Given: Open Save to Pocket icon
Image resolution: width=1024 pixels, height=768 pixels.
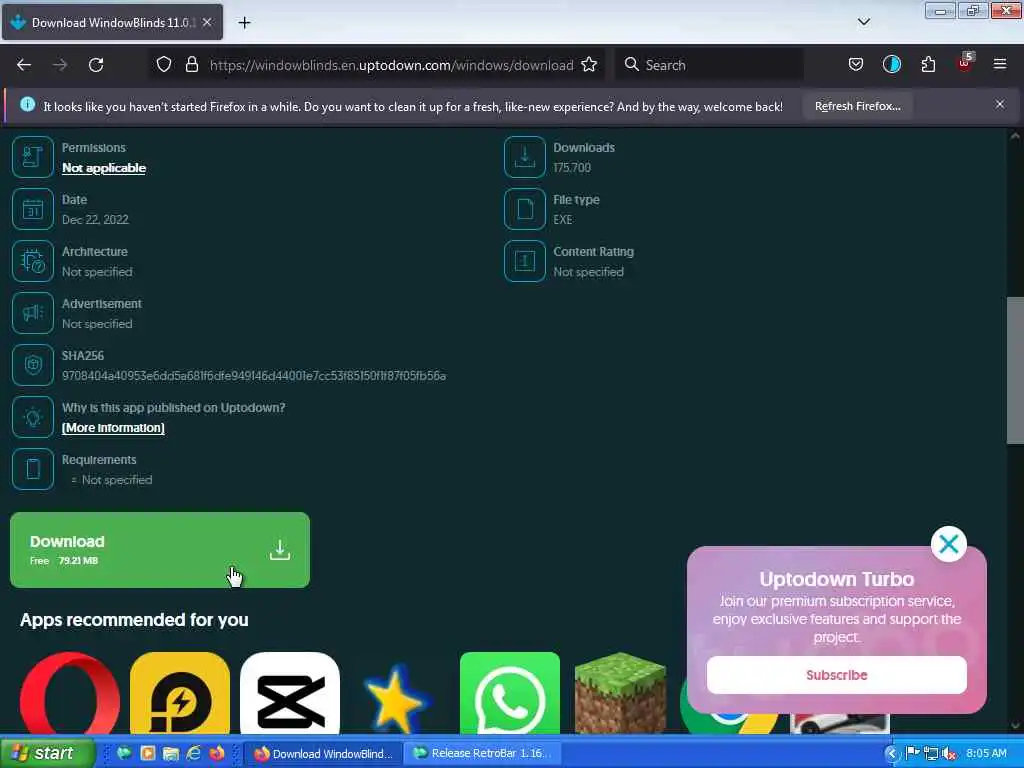Looking at the screenshot, I should pyautogui.click(x=856, y=65).
